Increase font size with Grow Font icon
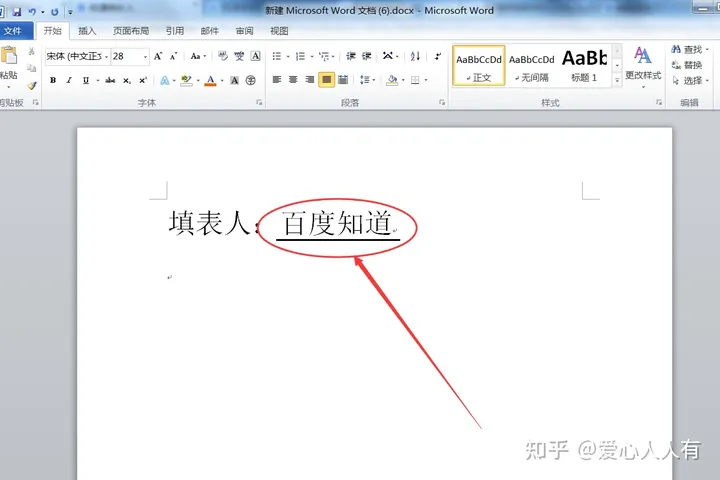 click(x=158, y=56)
